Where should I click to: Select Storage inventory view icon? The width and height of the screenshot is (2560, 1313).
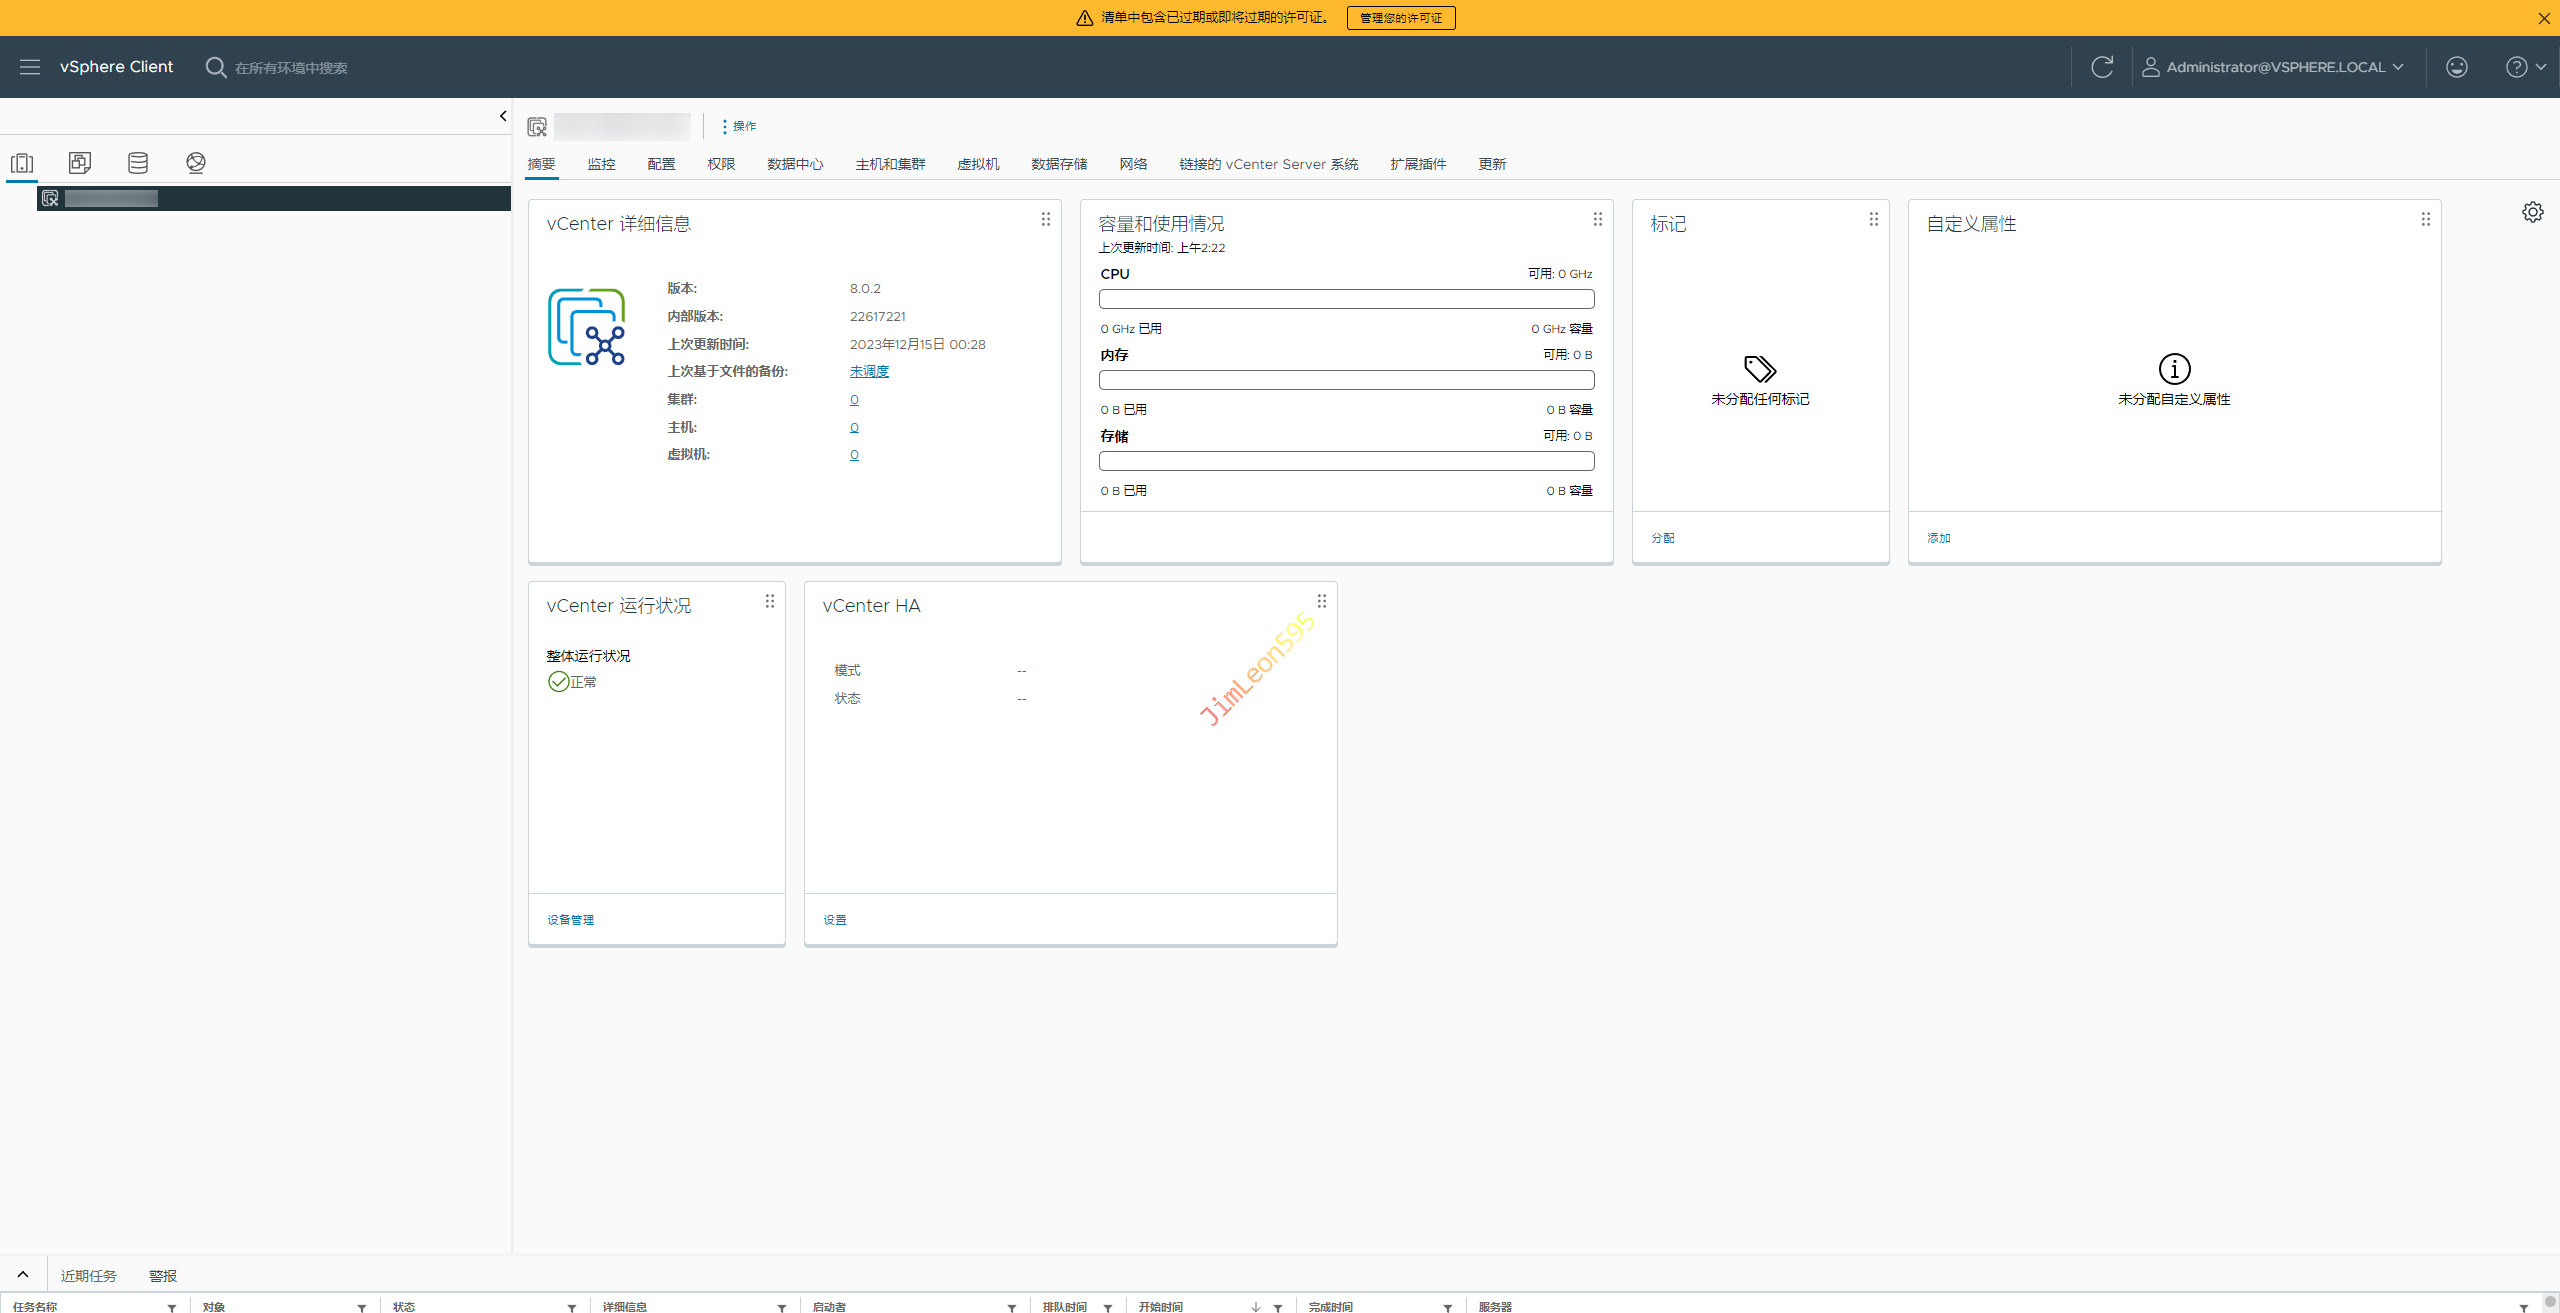pyautogui.click(x=138, y=163)
